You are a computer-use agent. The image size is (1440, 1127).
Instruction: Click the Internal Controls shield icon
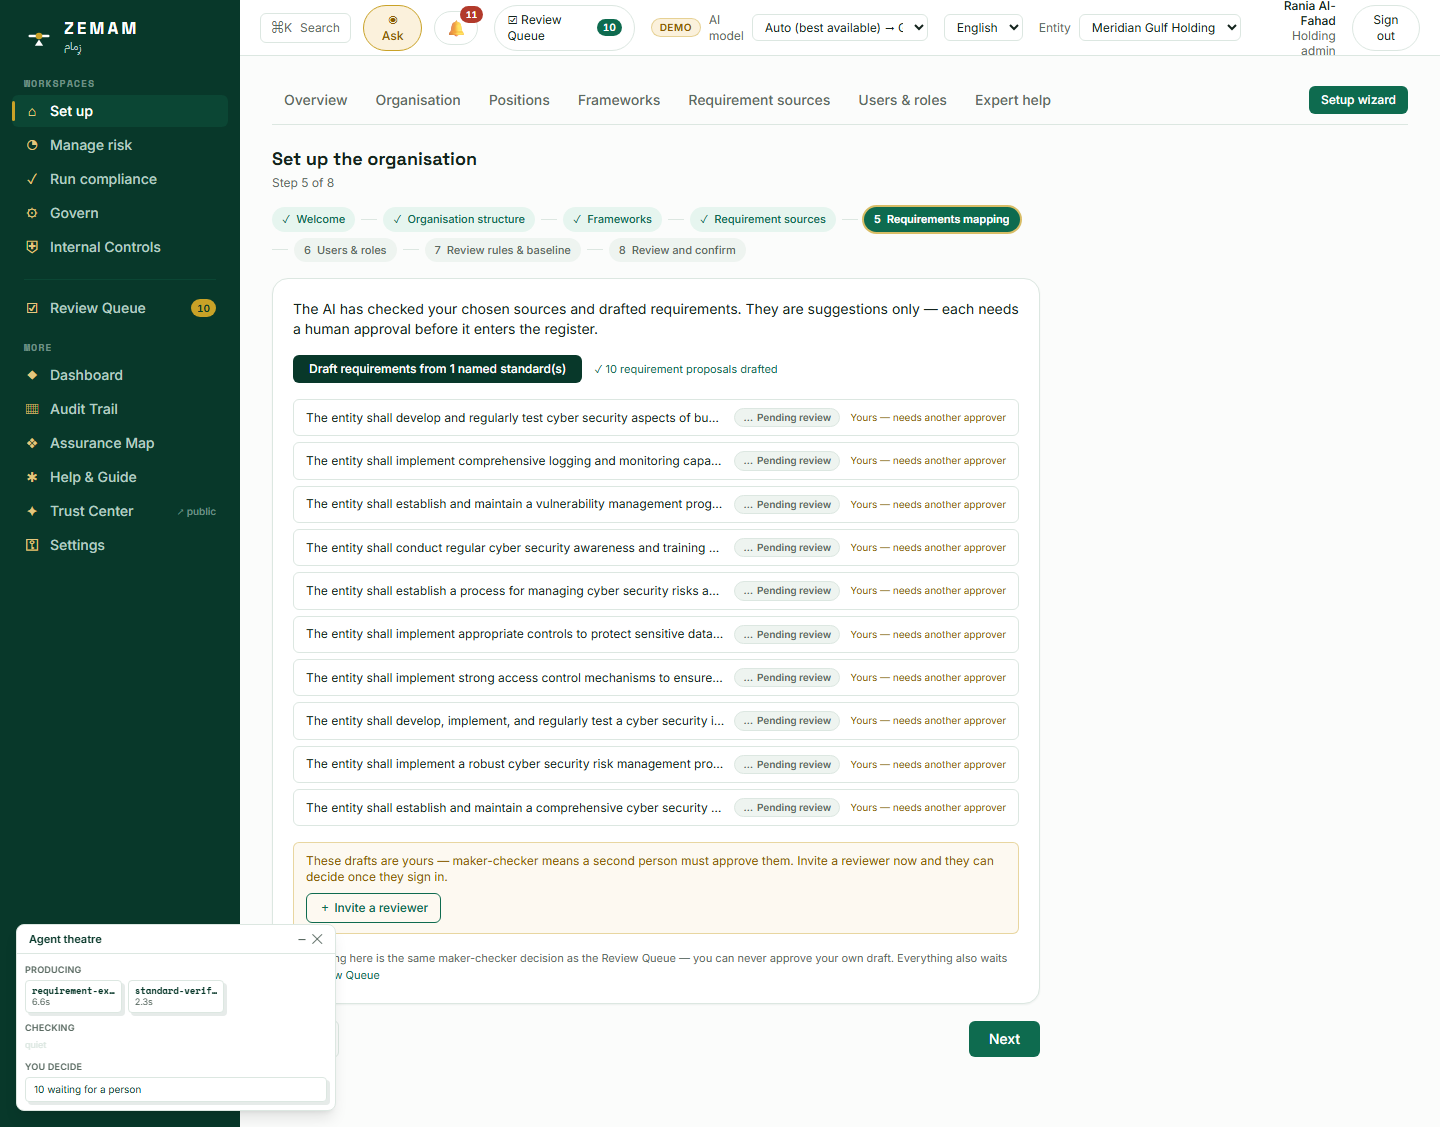click(32, 247)
